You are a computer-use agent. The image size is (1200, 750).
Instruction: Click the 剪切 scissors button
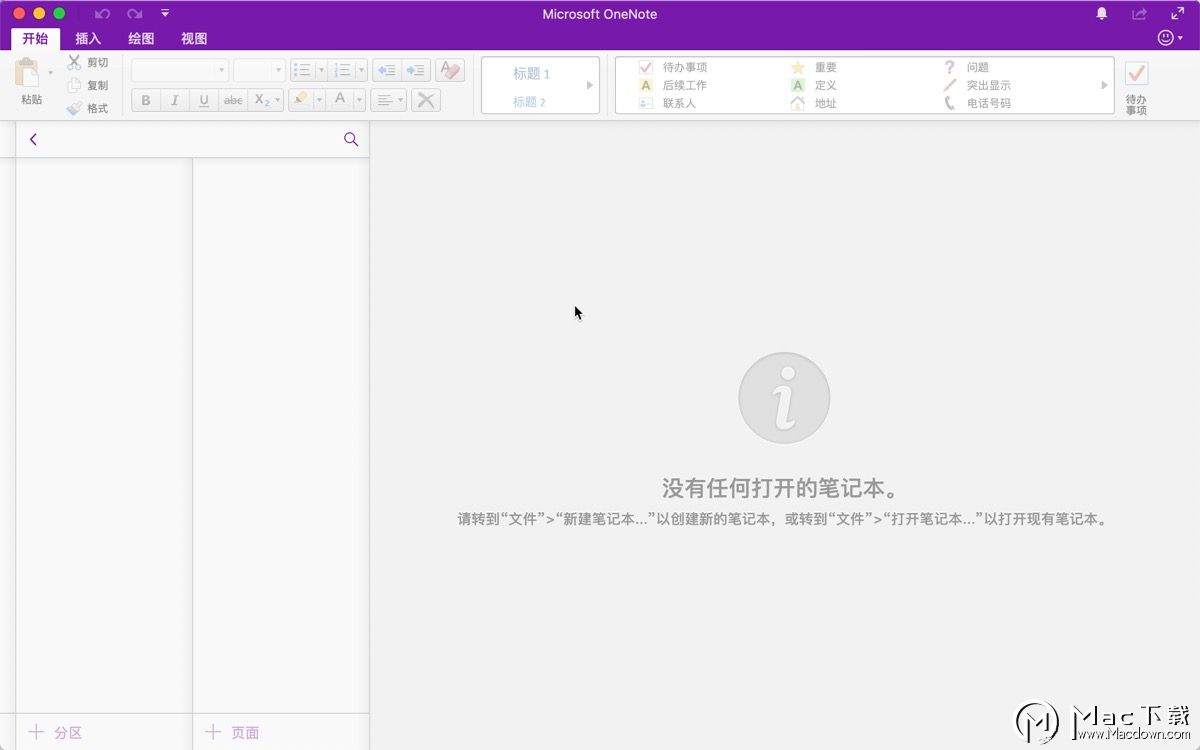tap(88, 62)
